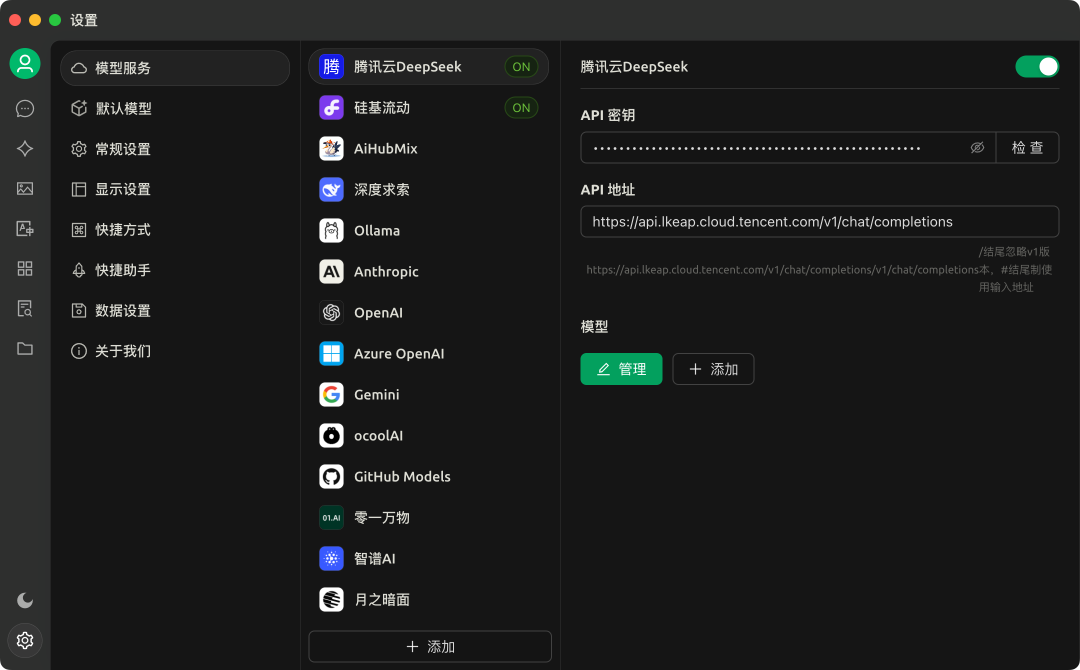The width and height of the screenshot is (1080, 670).
Task: Select the Azure OpenAI provider icon
Action: pos(331,353)
